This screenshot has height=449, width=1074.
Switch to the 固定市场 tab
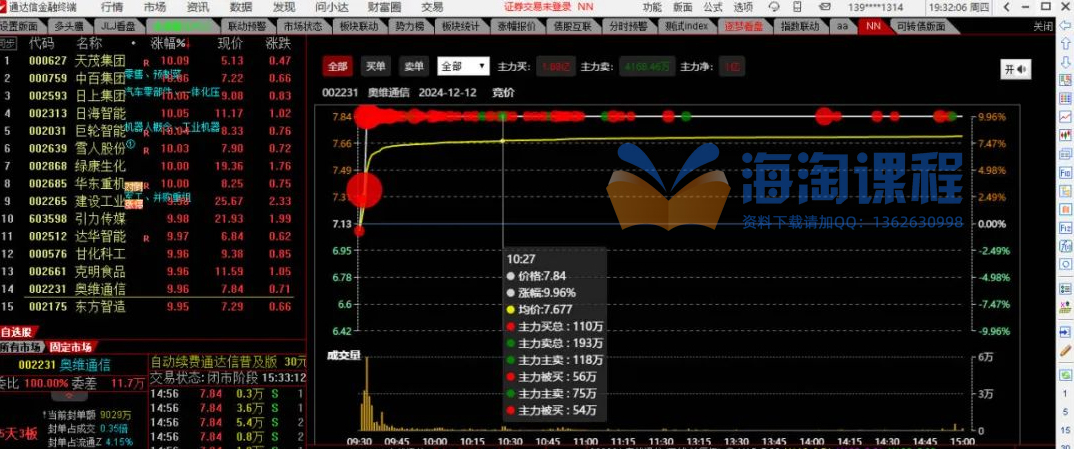(x=70, y=346)
